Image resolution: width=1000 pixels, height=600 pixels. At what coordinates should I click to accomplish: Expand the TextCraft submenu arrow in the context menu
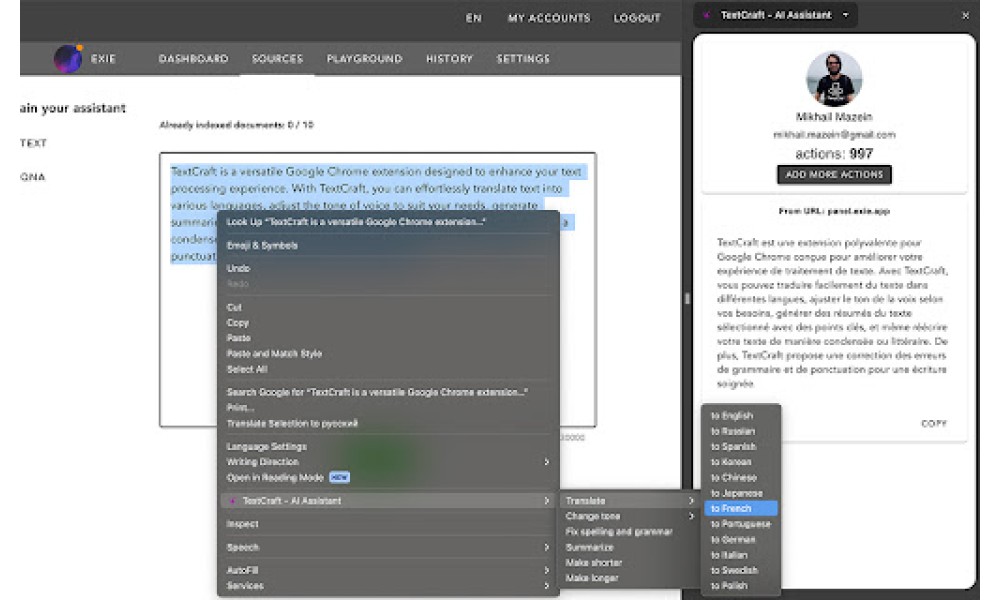(547, 501)
